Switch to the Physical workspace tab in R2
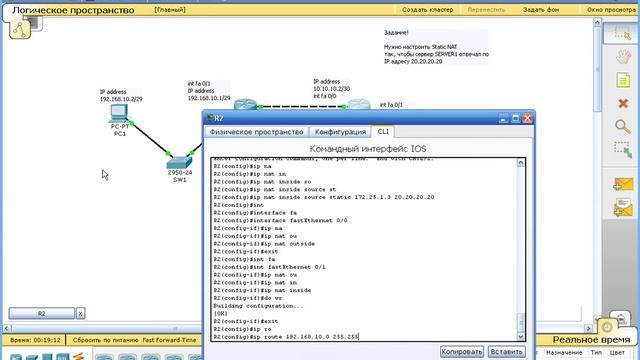 click(x=256, y=132)
